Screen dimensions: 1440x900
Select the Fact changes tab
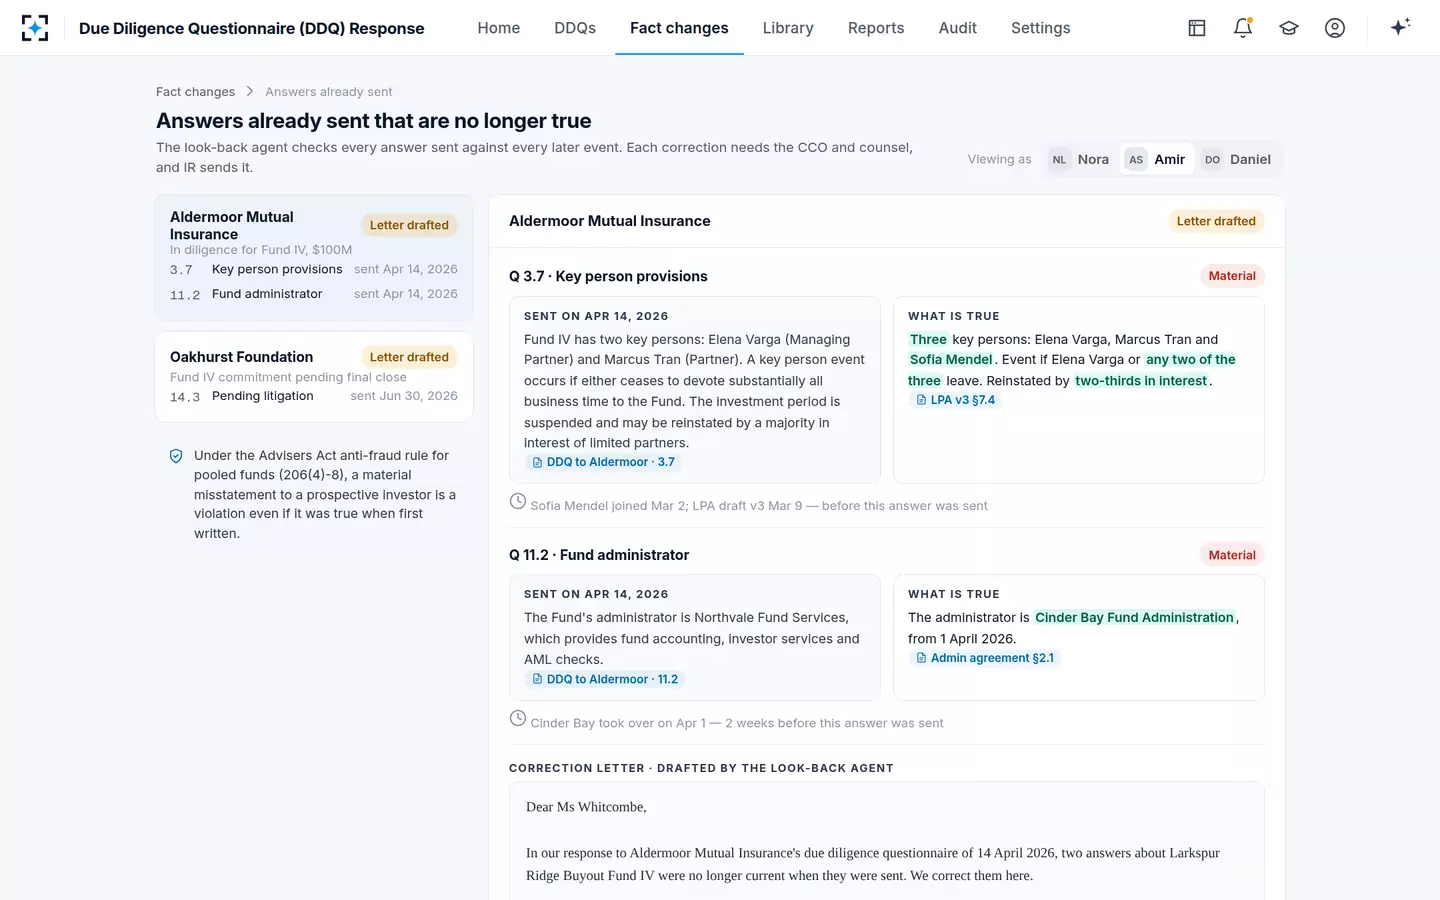tap(679, 28)
